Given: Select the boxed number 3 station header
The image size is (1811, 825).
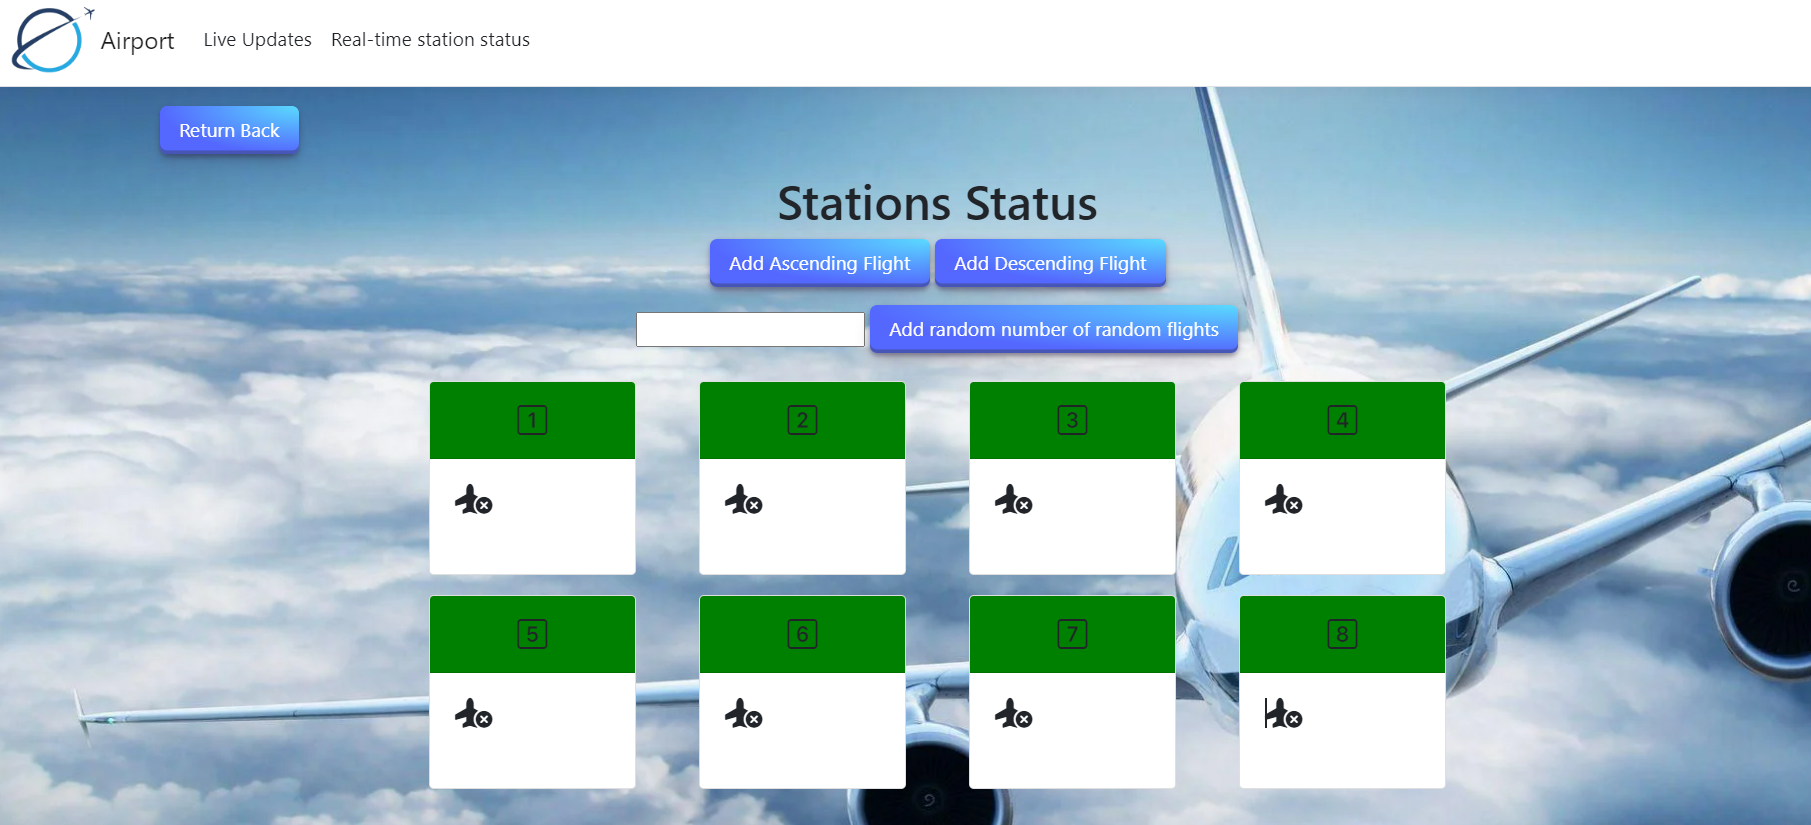Looking at the screenshot, I should click(x=1072, y=420).
